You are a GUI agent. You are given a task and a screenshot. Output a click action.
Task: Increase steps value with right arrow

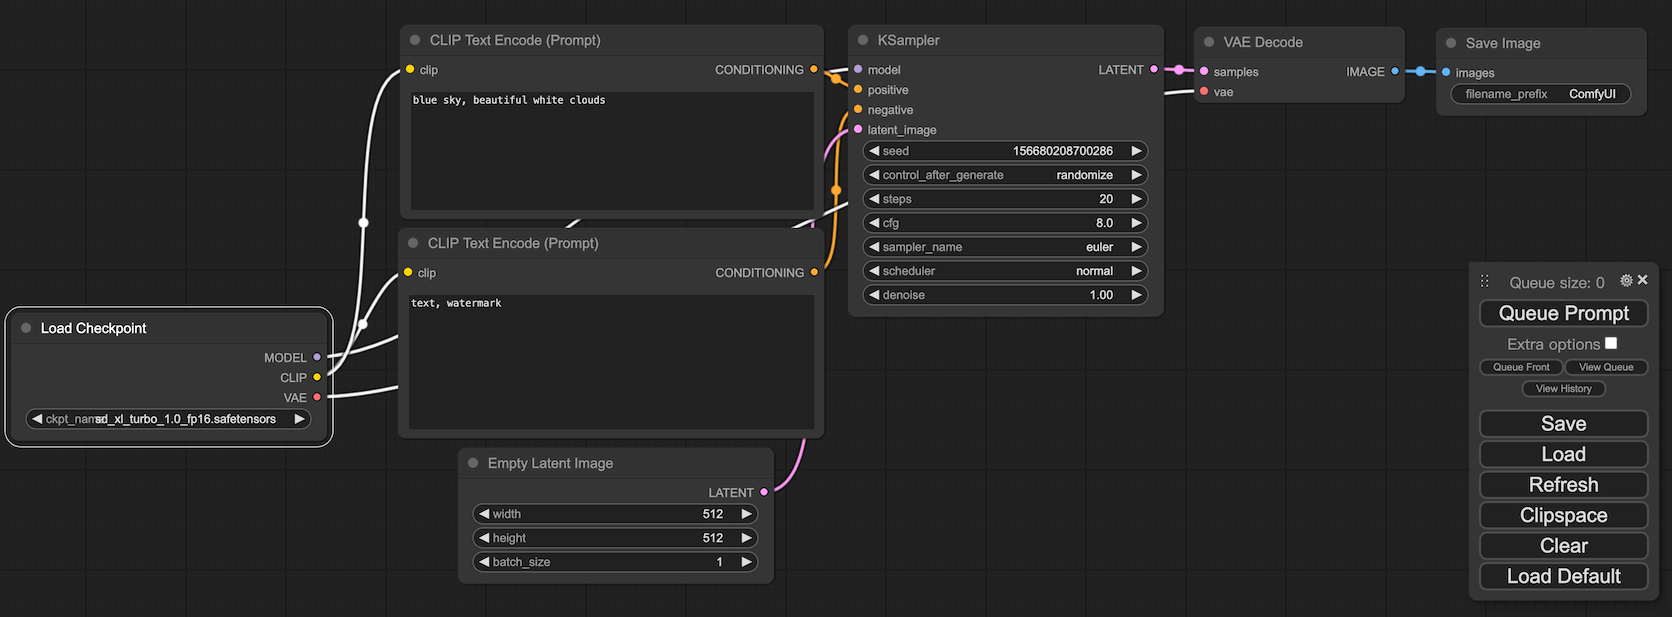pos(1136,199)
